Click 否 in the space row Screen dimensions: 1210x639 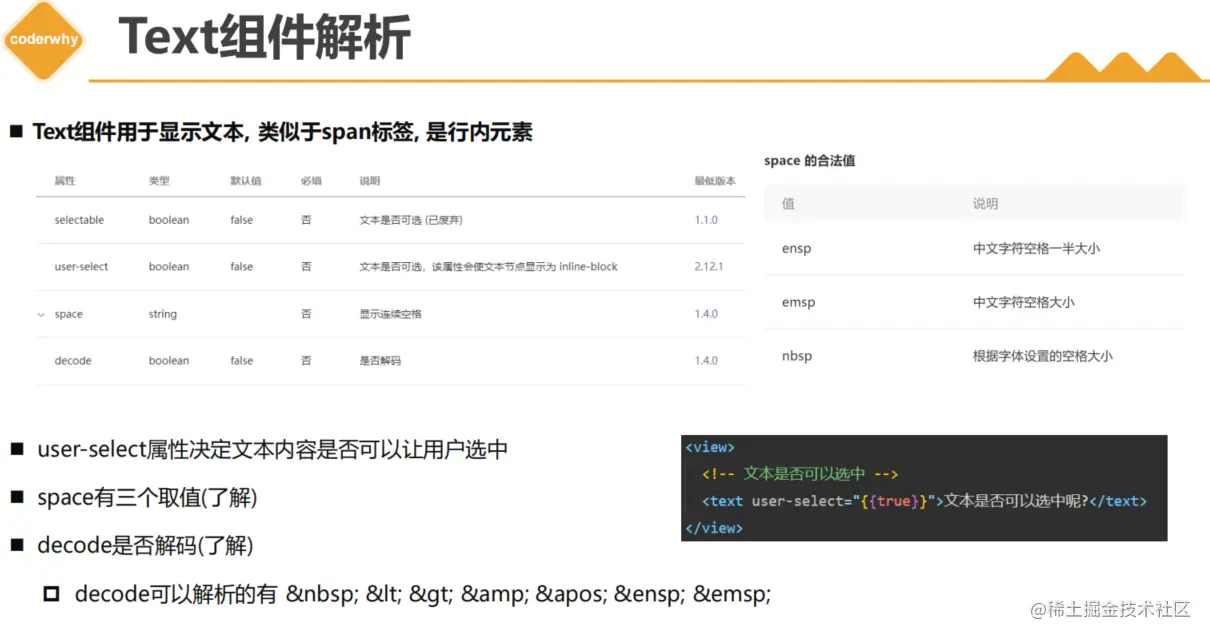click(306, 314)
